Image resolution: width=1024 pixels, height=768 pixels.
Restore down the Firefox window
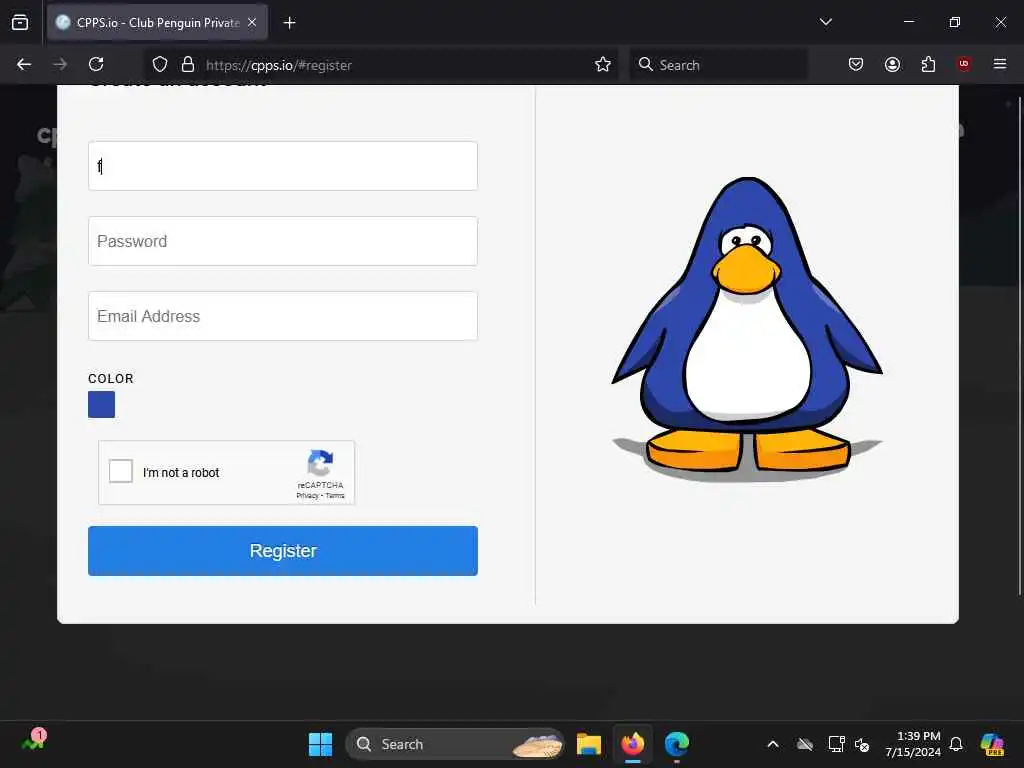(x=955, y=22)
